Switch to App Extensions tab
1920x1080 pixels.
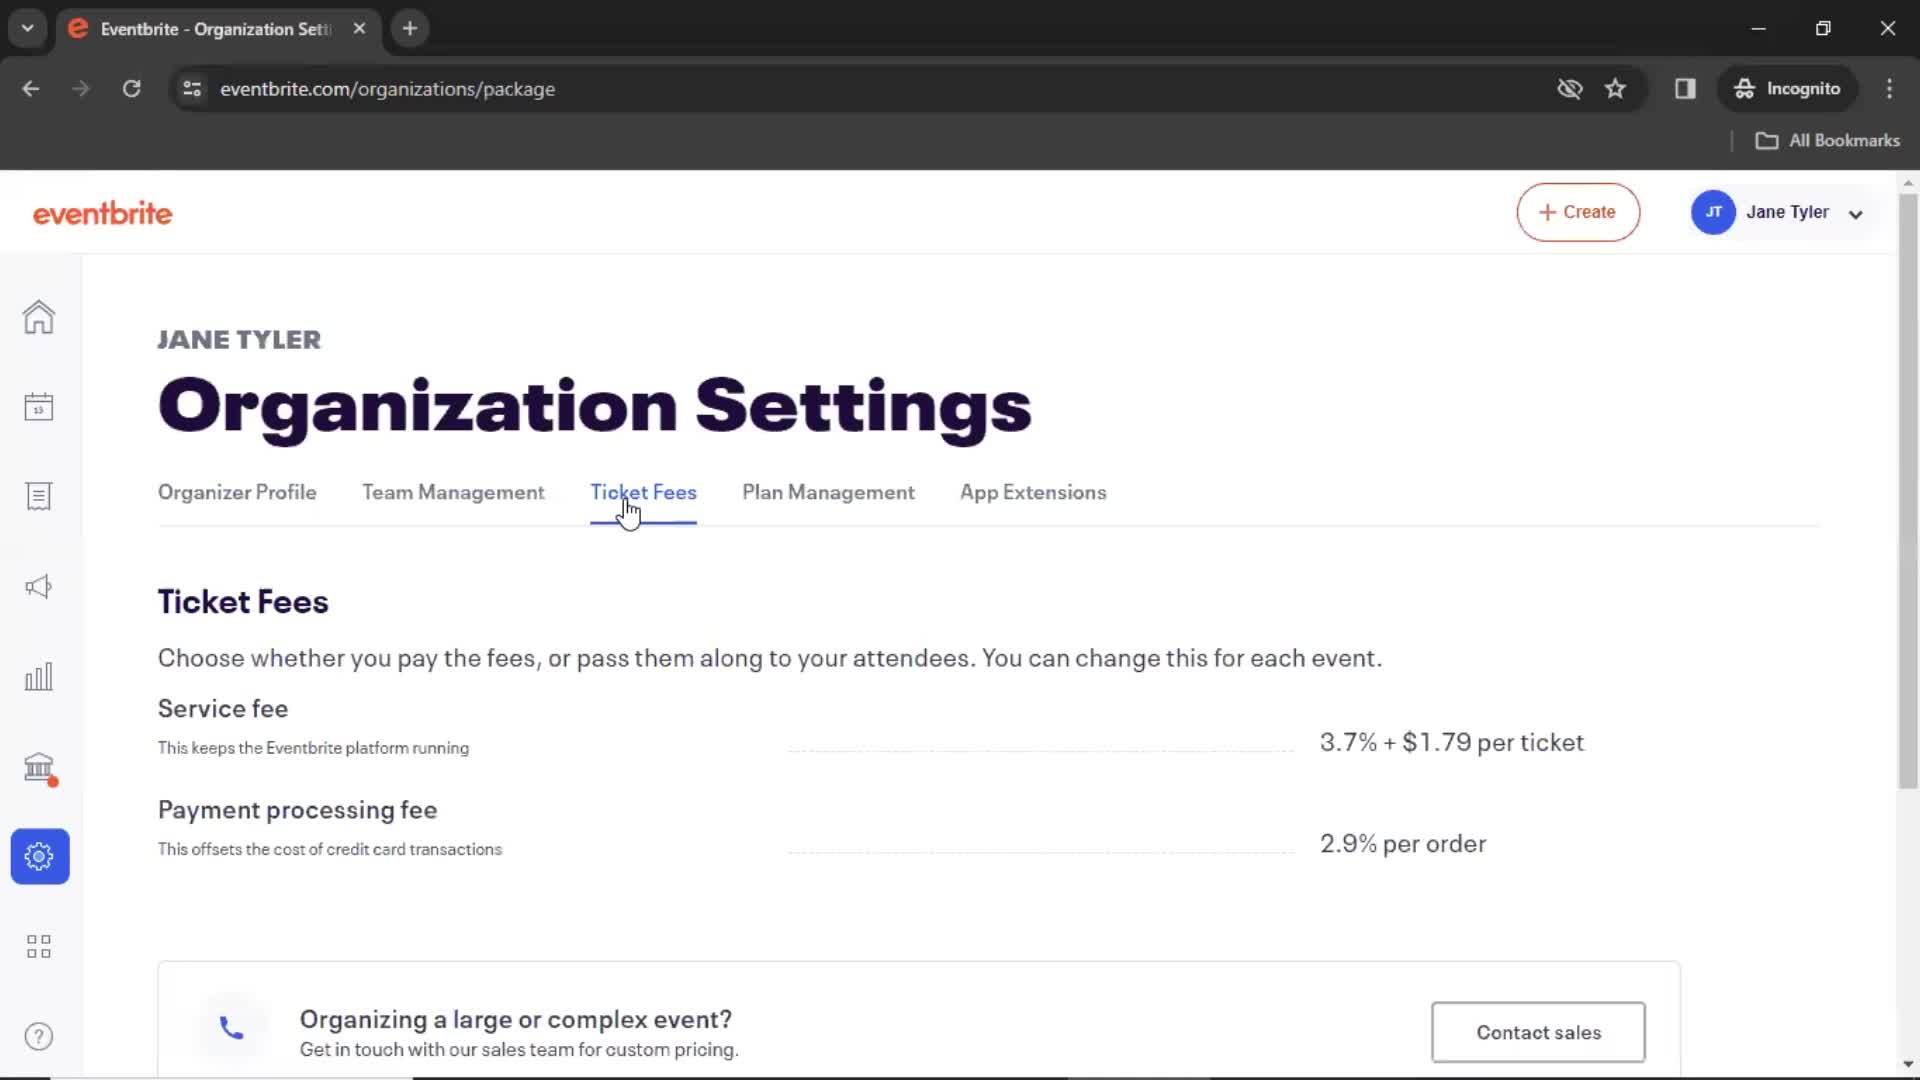(1033, 492)
